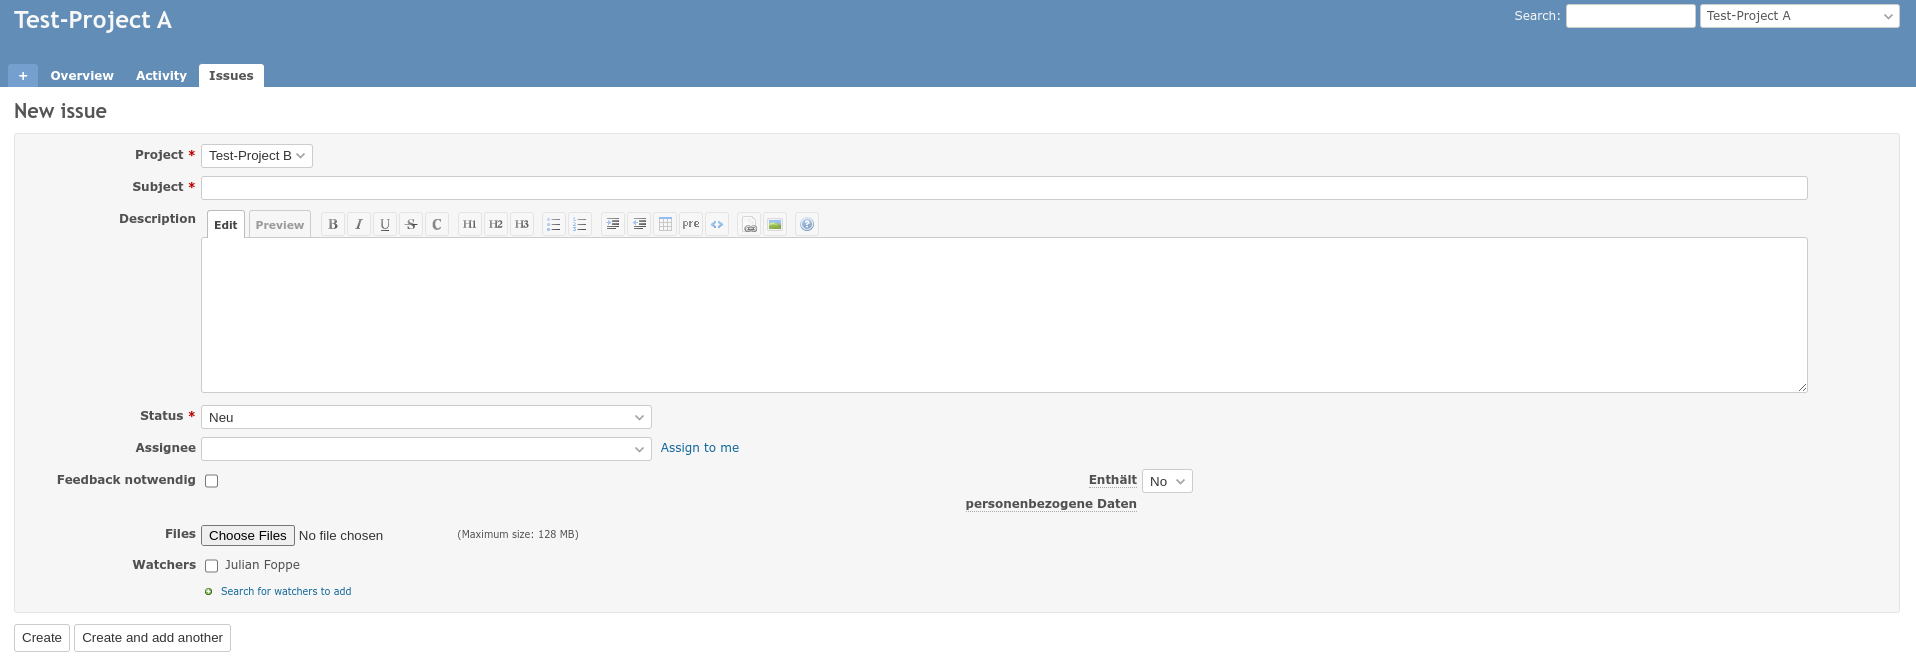Insert an unordered bullet list
Image resolution: width=1916 pixels, height=663 pixels.
pos(554,224)
